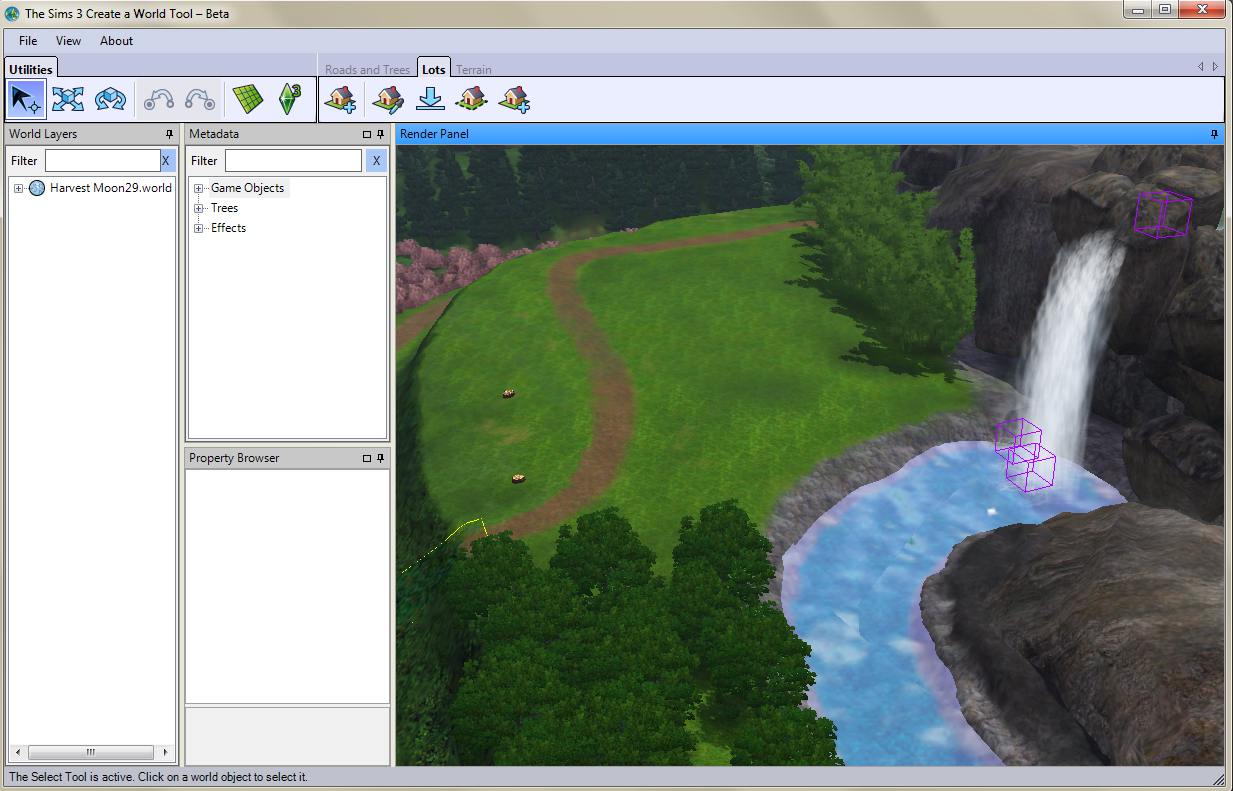Select the upper tree stump on the grass
1233x791 pixels.
pos(509,393)
